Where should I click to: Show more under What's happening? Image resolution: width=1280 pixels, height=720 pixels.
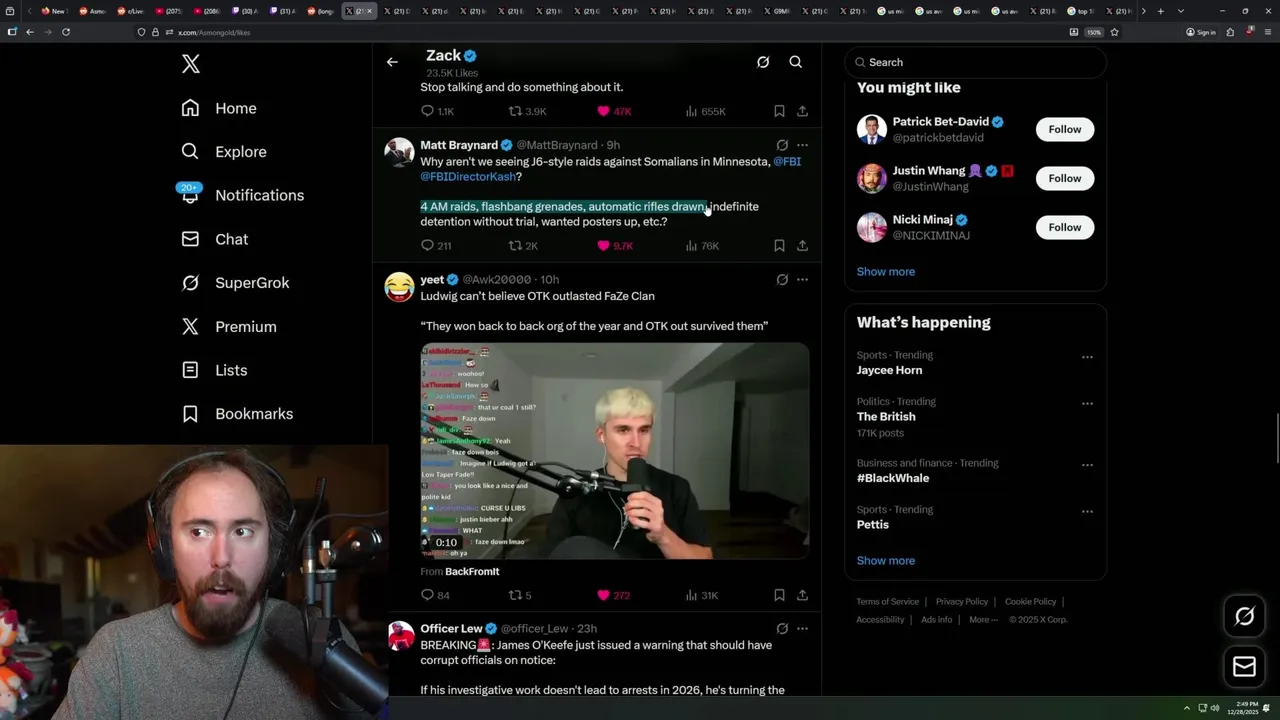tap(886, 560)
